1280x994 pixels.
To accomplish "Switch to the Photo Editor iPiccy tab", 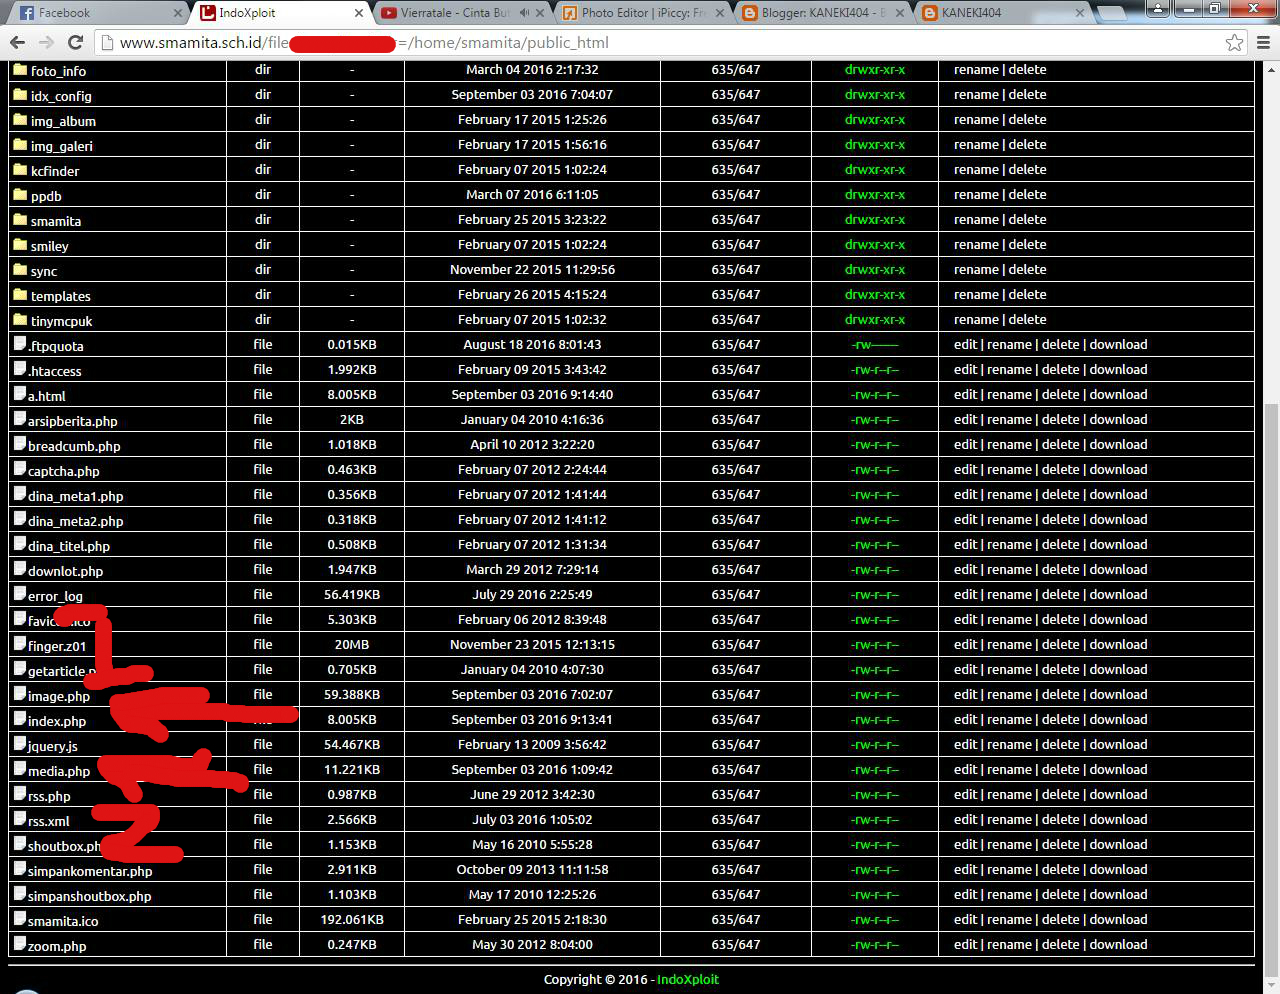I will click(640, 13).
